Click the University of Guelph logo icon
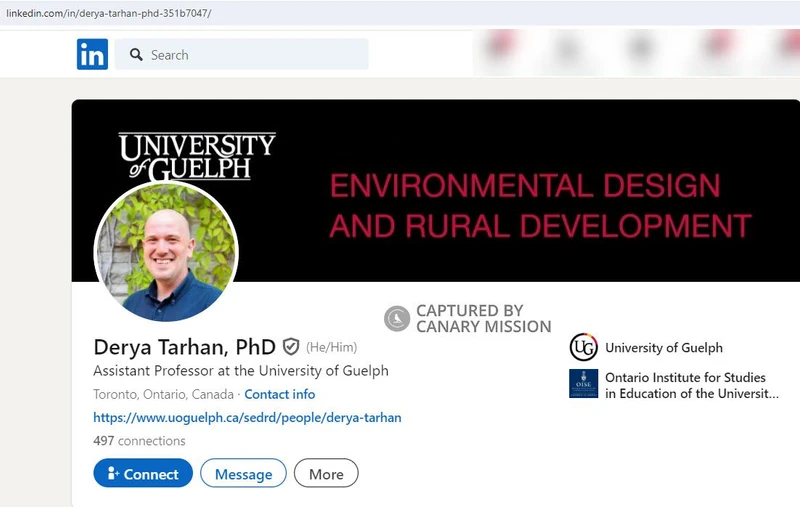This screenshot has height=507, width=800. click(x=584, y=347)
